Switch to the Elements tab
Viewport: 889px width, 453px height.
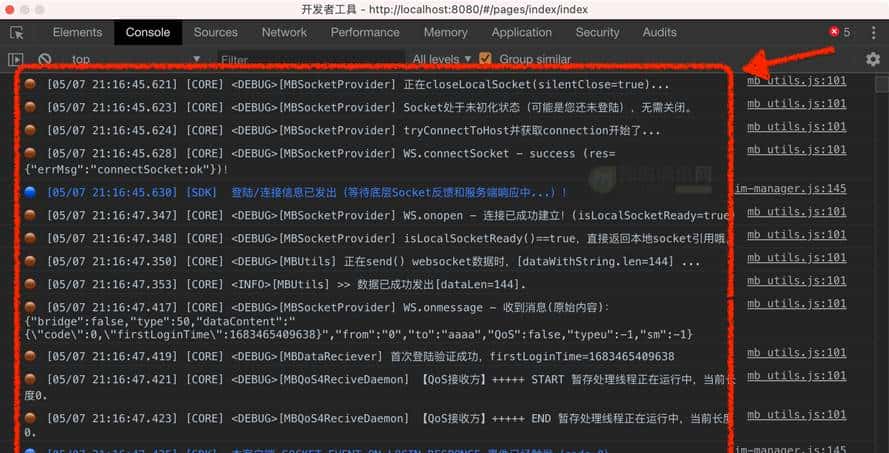point(78,32)
